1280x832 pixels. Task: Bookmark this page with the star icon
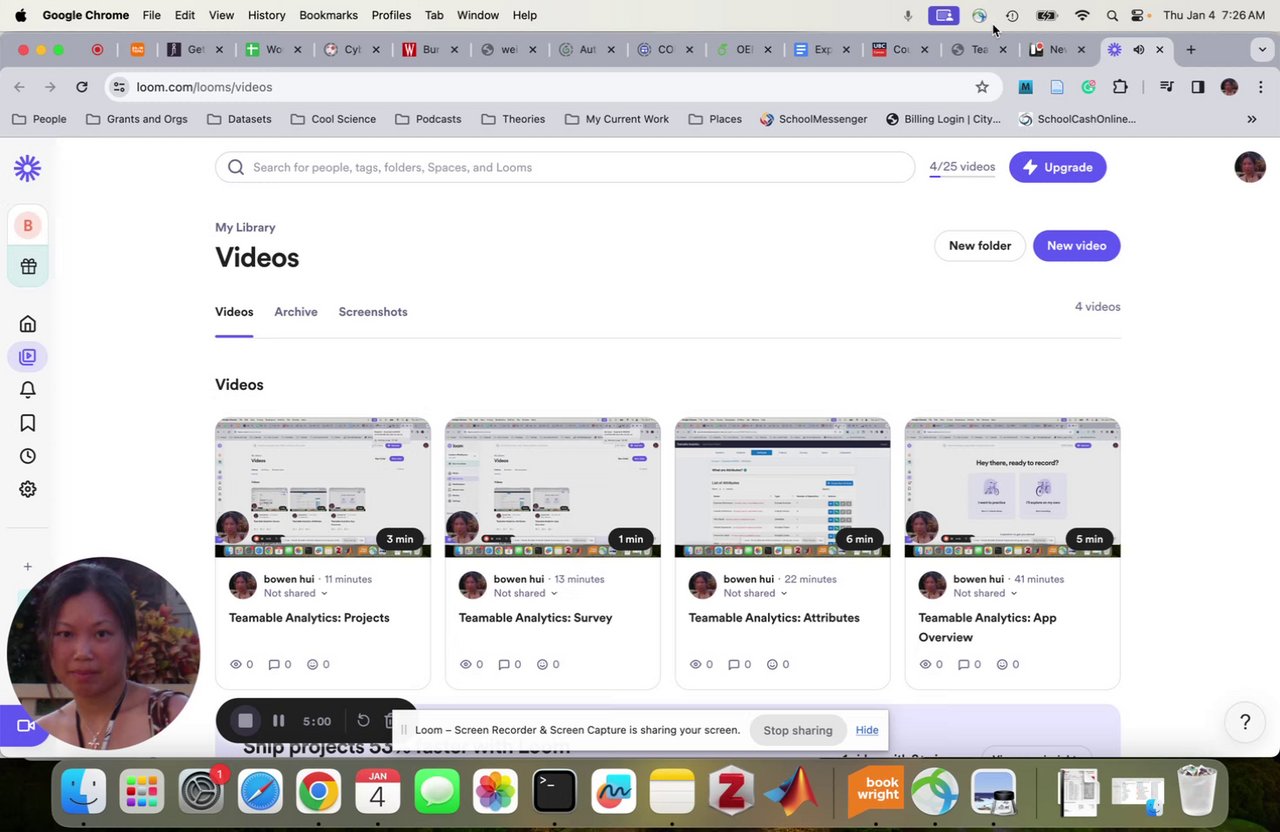pyautogui.click(x=982, y=87)
